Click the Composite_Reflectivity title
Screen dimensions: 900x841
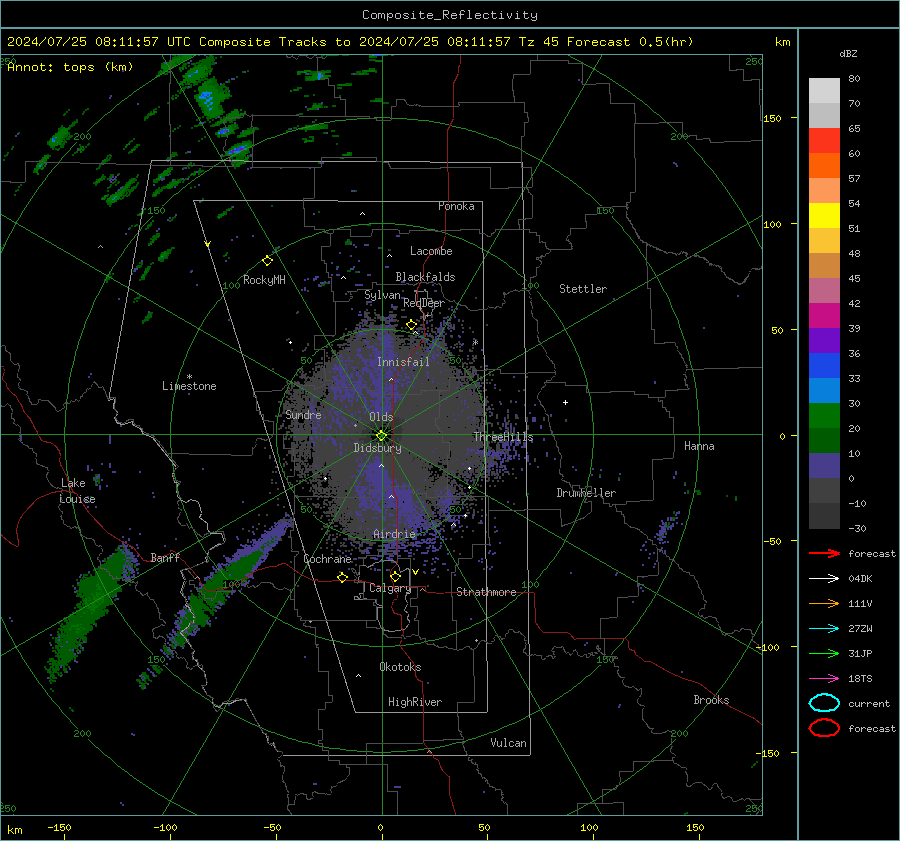450,15
